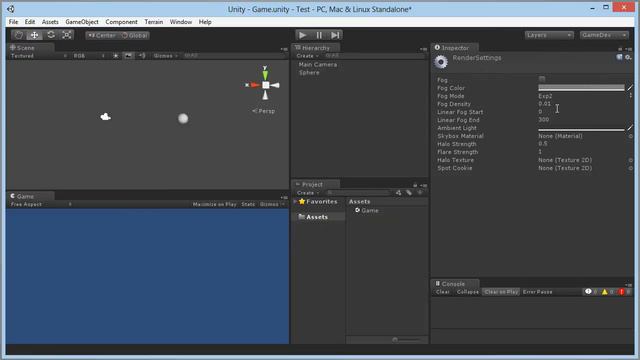Click the red X axis gizmo cone

coord(255,85)
